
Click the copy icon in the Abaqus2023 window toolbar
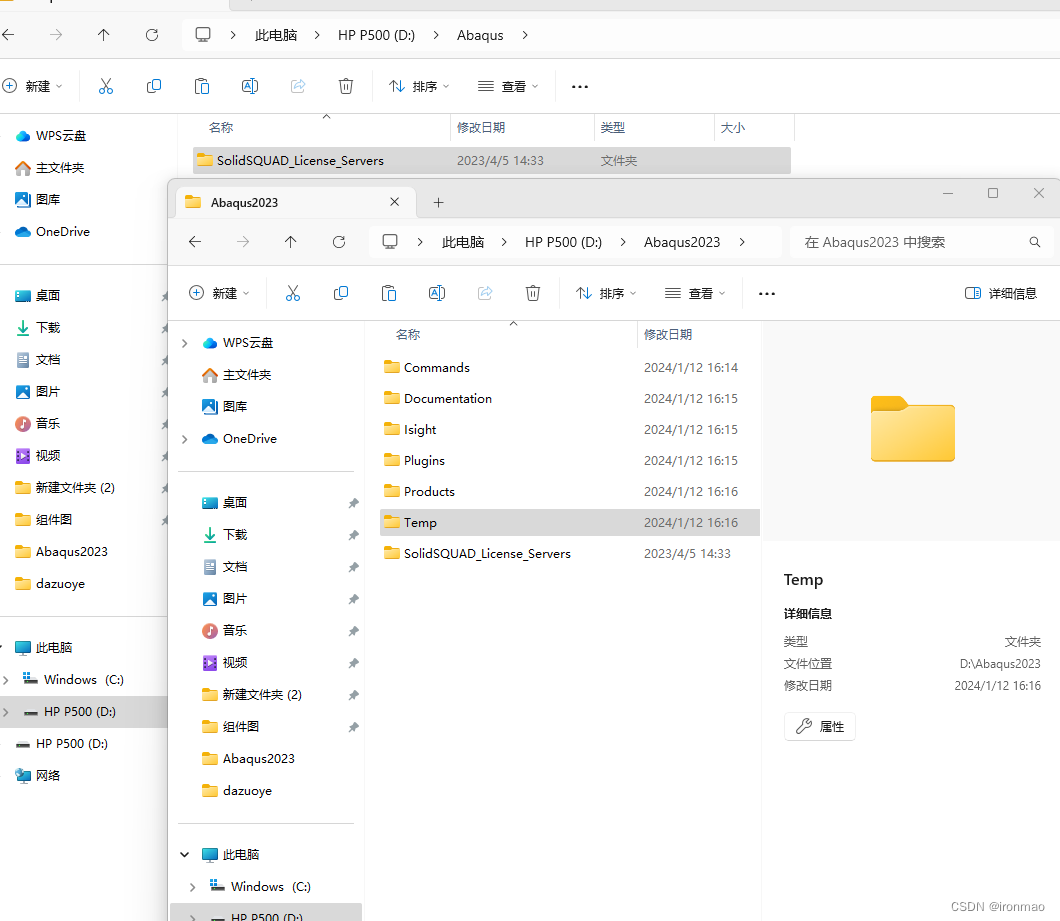341,293
